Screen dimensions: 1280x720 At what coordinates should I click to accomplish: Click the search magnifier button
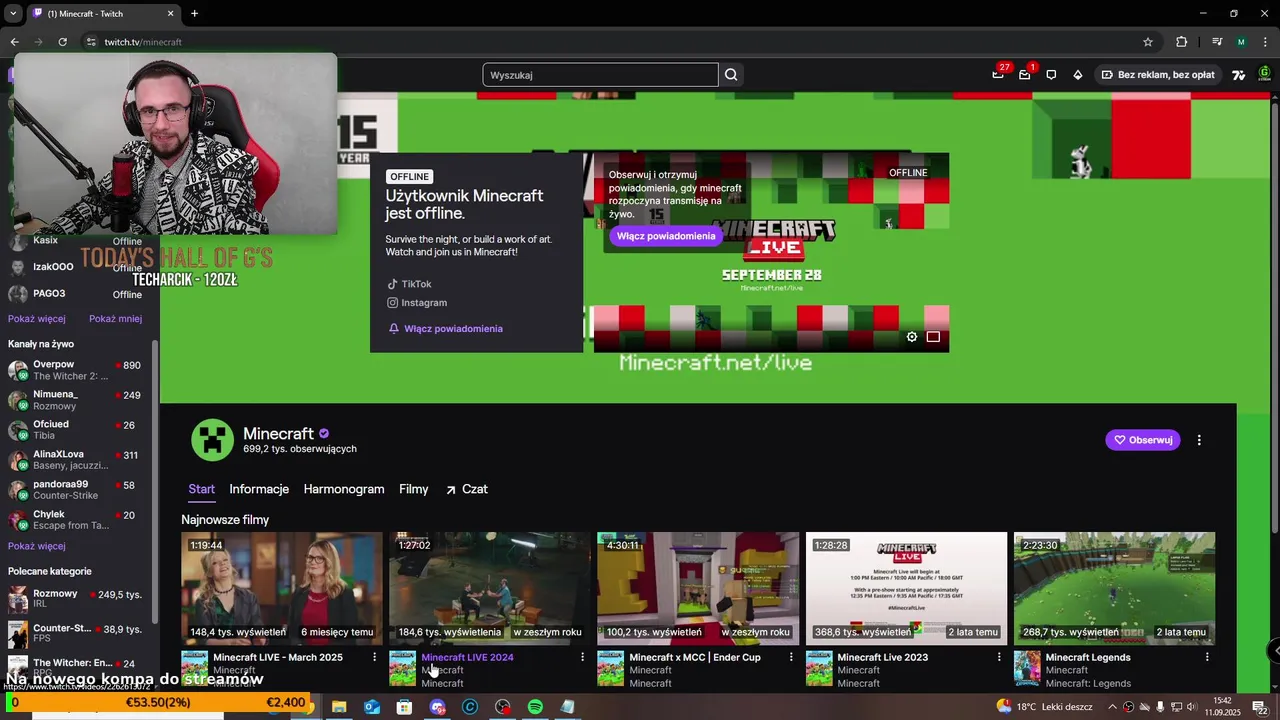[731, 75]
